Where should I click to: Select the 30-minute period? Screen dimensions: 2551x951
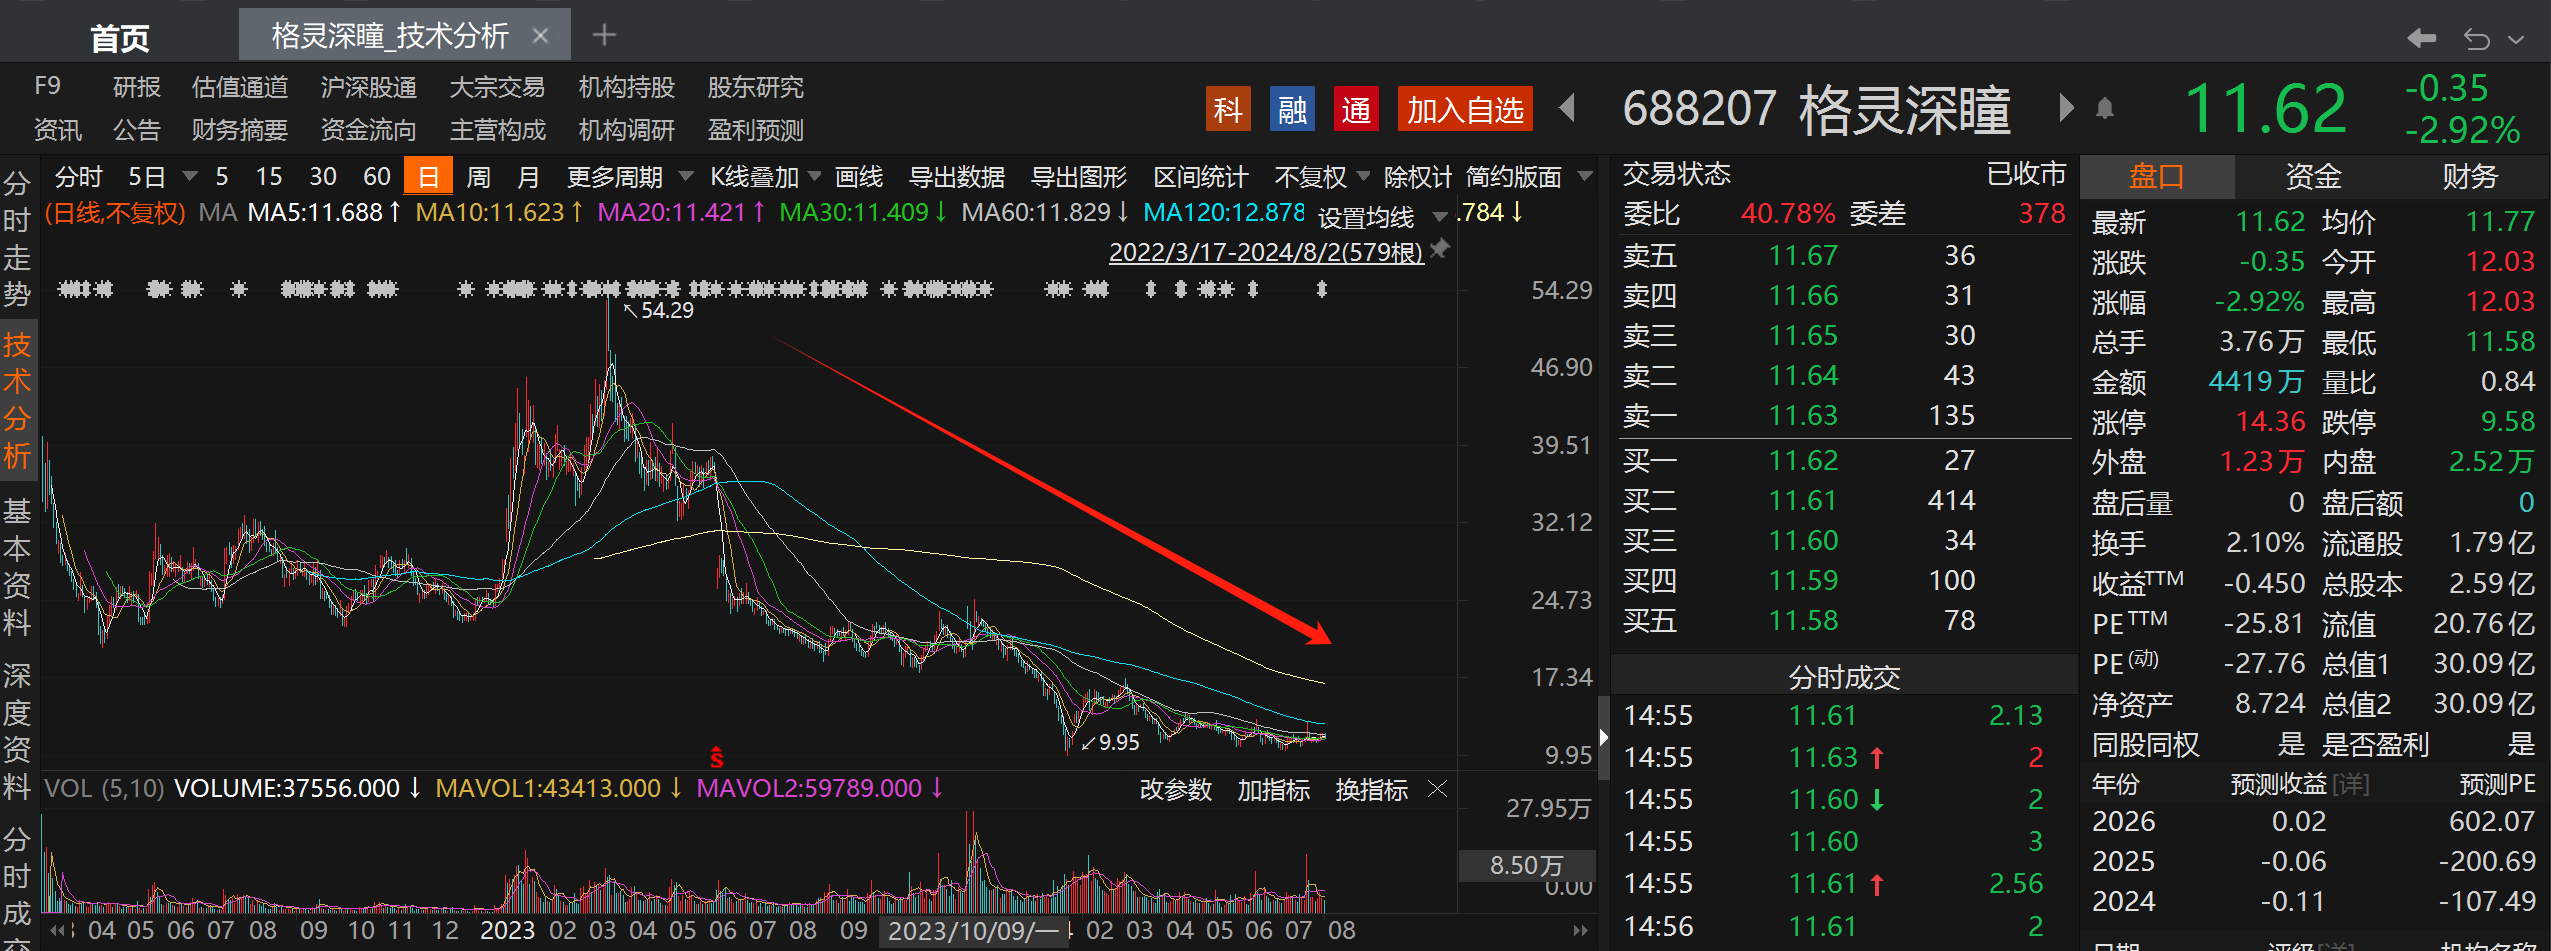point(323,177)
